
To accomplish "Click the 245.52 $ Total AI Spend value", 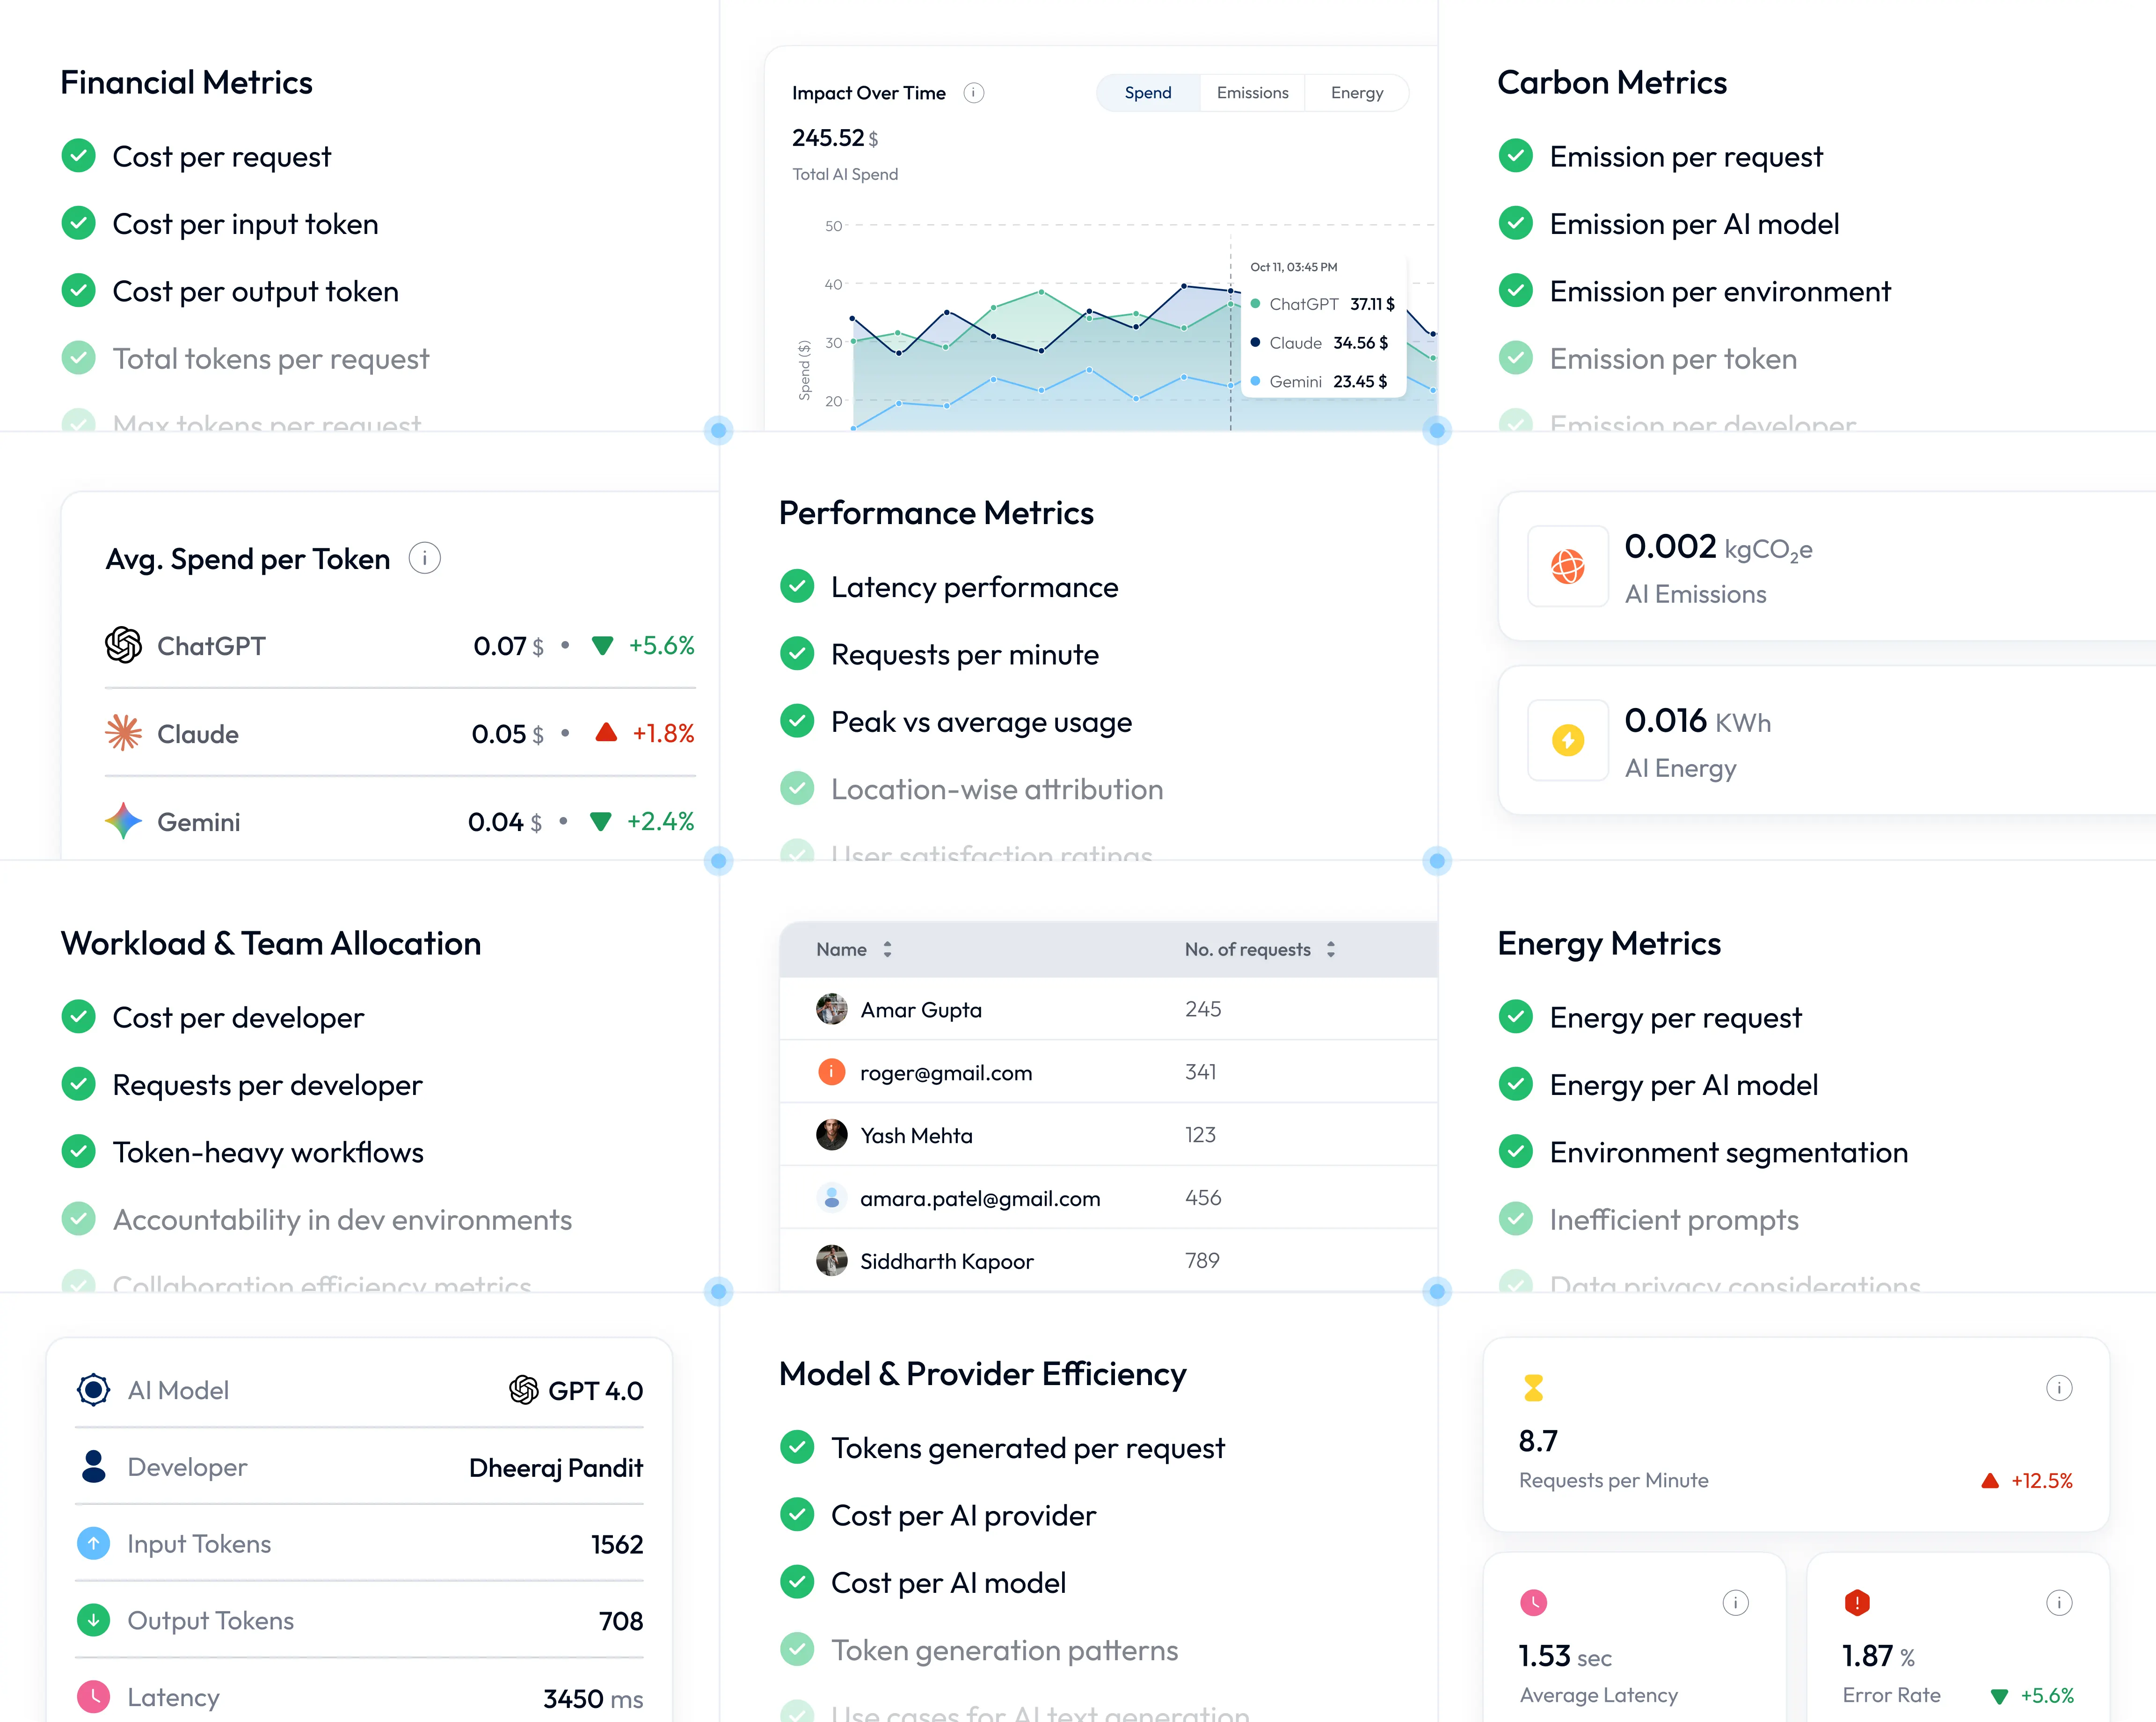I will [835, 138].
